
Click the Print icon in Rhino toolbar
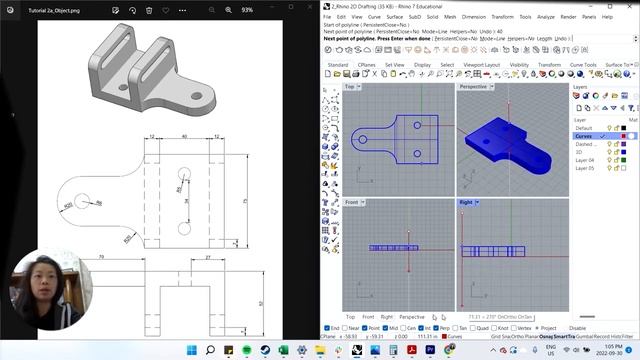coord(356,74)
